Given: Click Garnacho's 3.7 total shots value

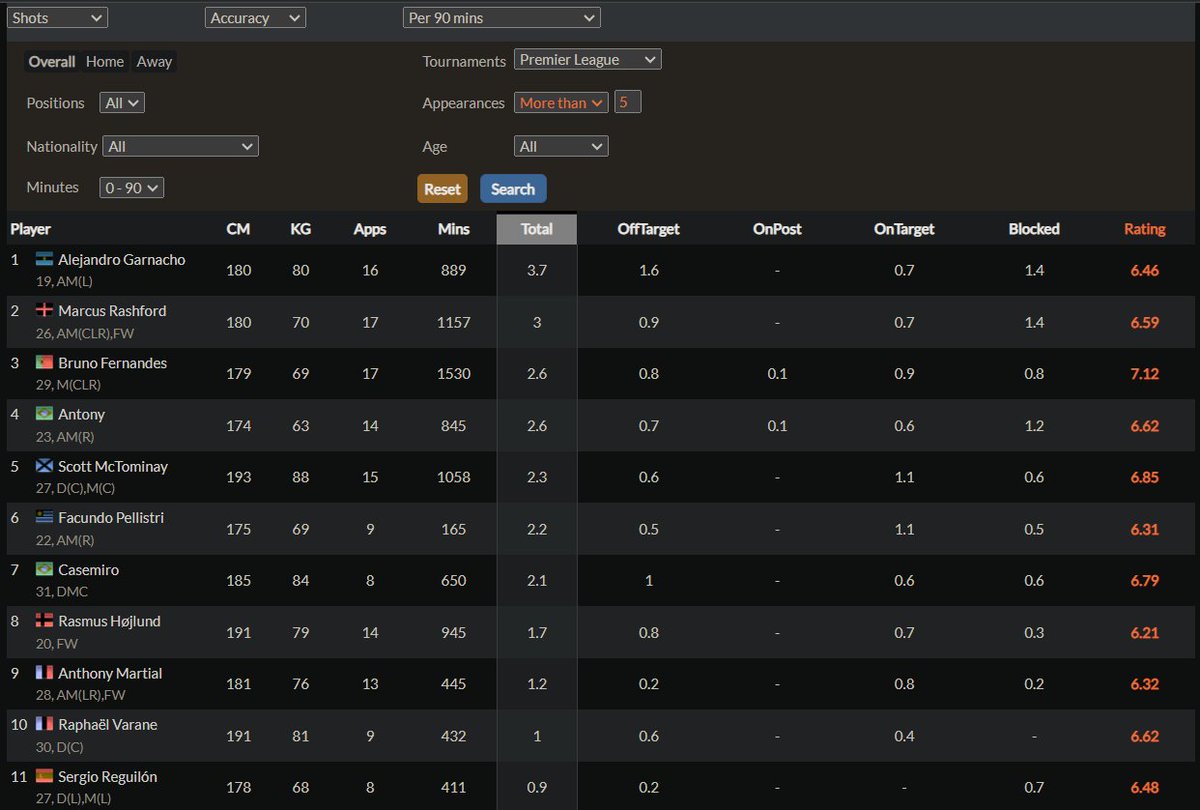Looking at the screenshot, I should pos(537,271).
